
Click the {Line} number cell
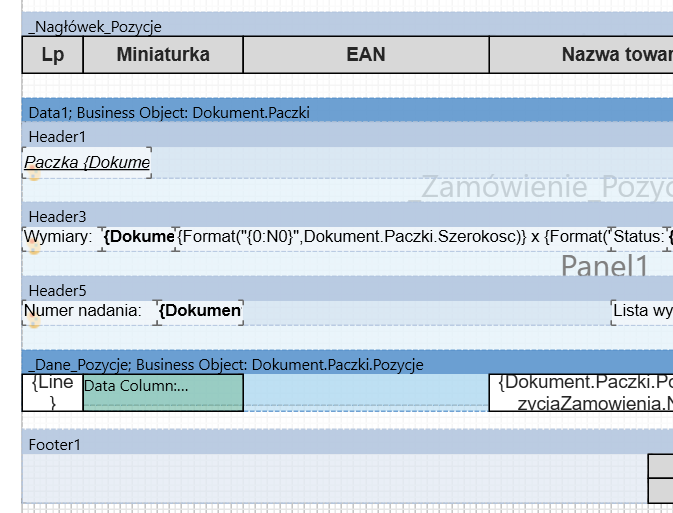52,392
